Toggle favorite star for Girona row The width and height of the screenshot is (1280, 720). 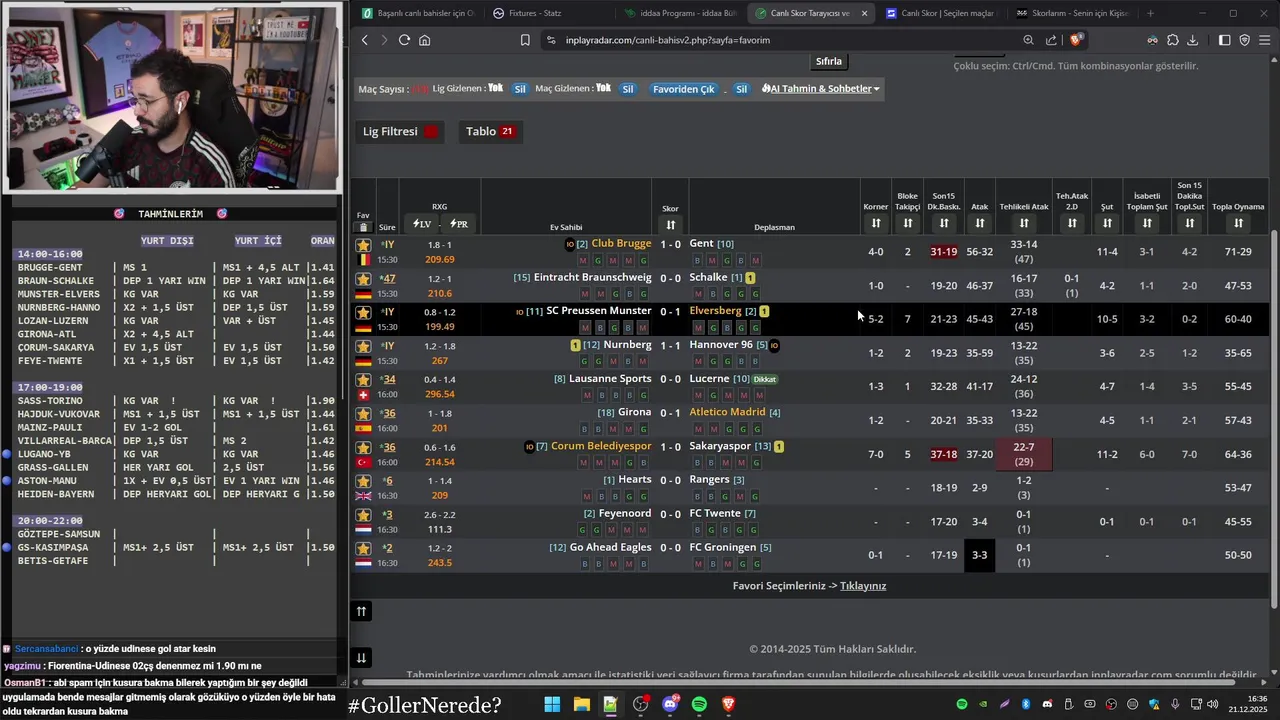[x=363, y=414]
